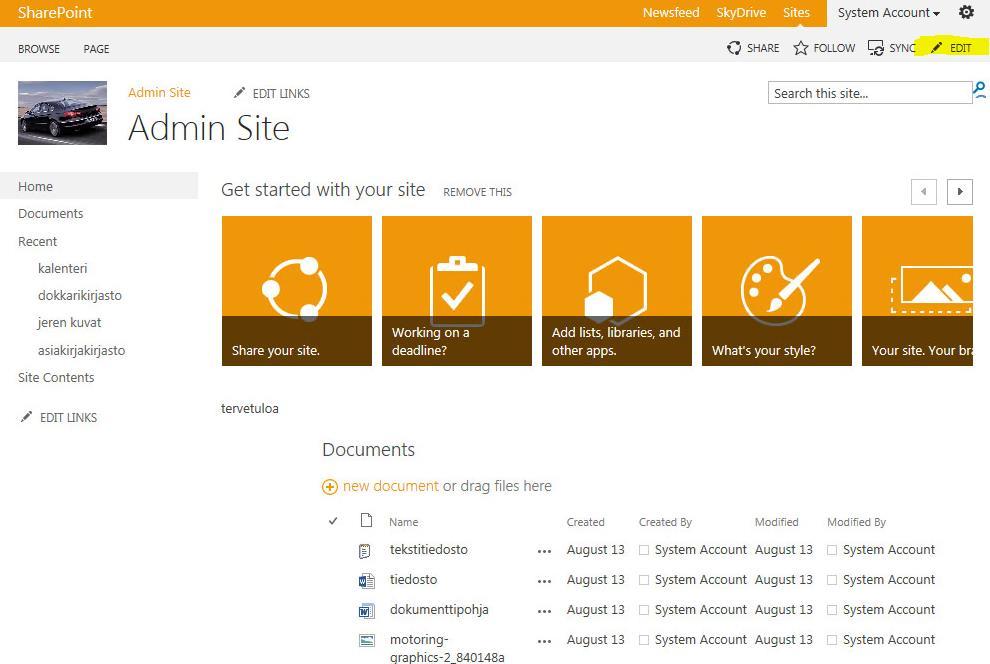Open the Working on a deadline tile
This screenshot has width=990, height=664.
456,290
